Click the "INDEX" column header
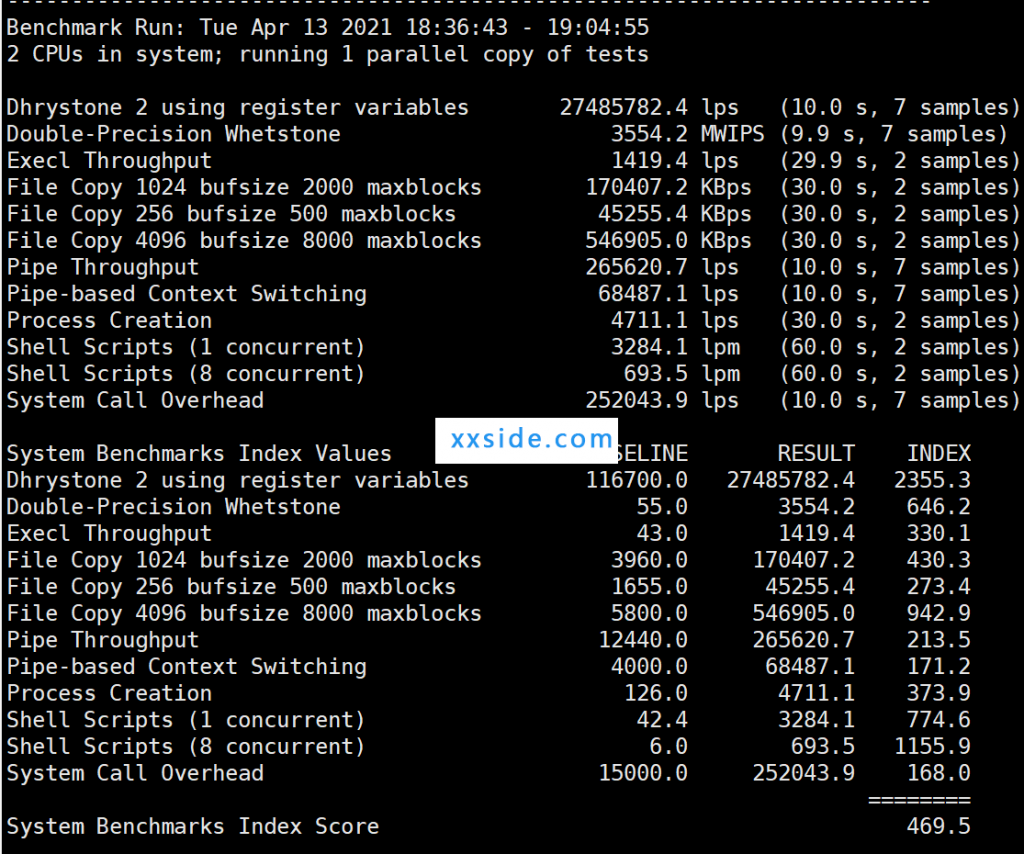 [938, 454]
